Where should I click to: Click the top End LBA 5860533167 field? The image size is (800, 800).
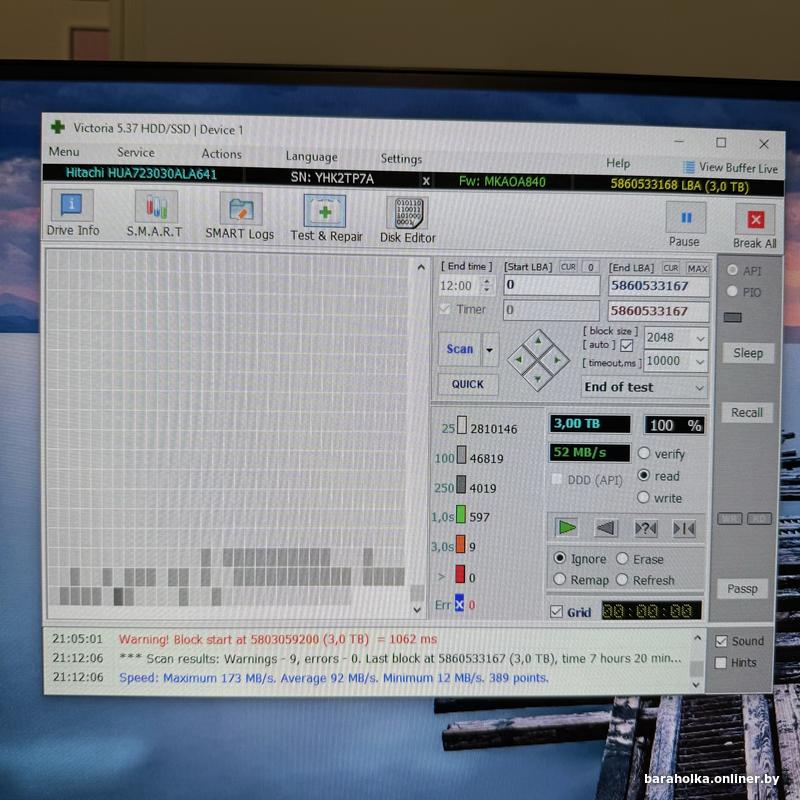click(658, 286)
